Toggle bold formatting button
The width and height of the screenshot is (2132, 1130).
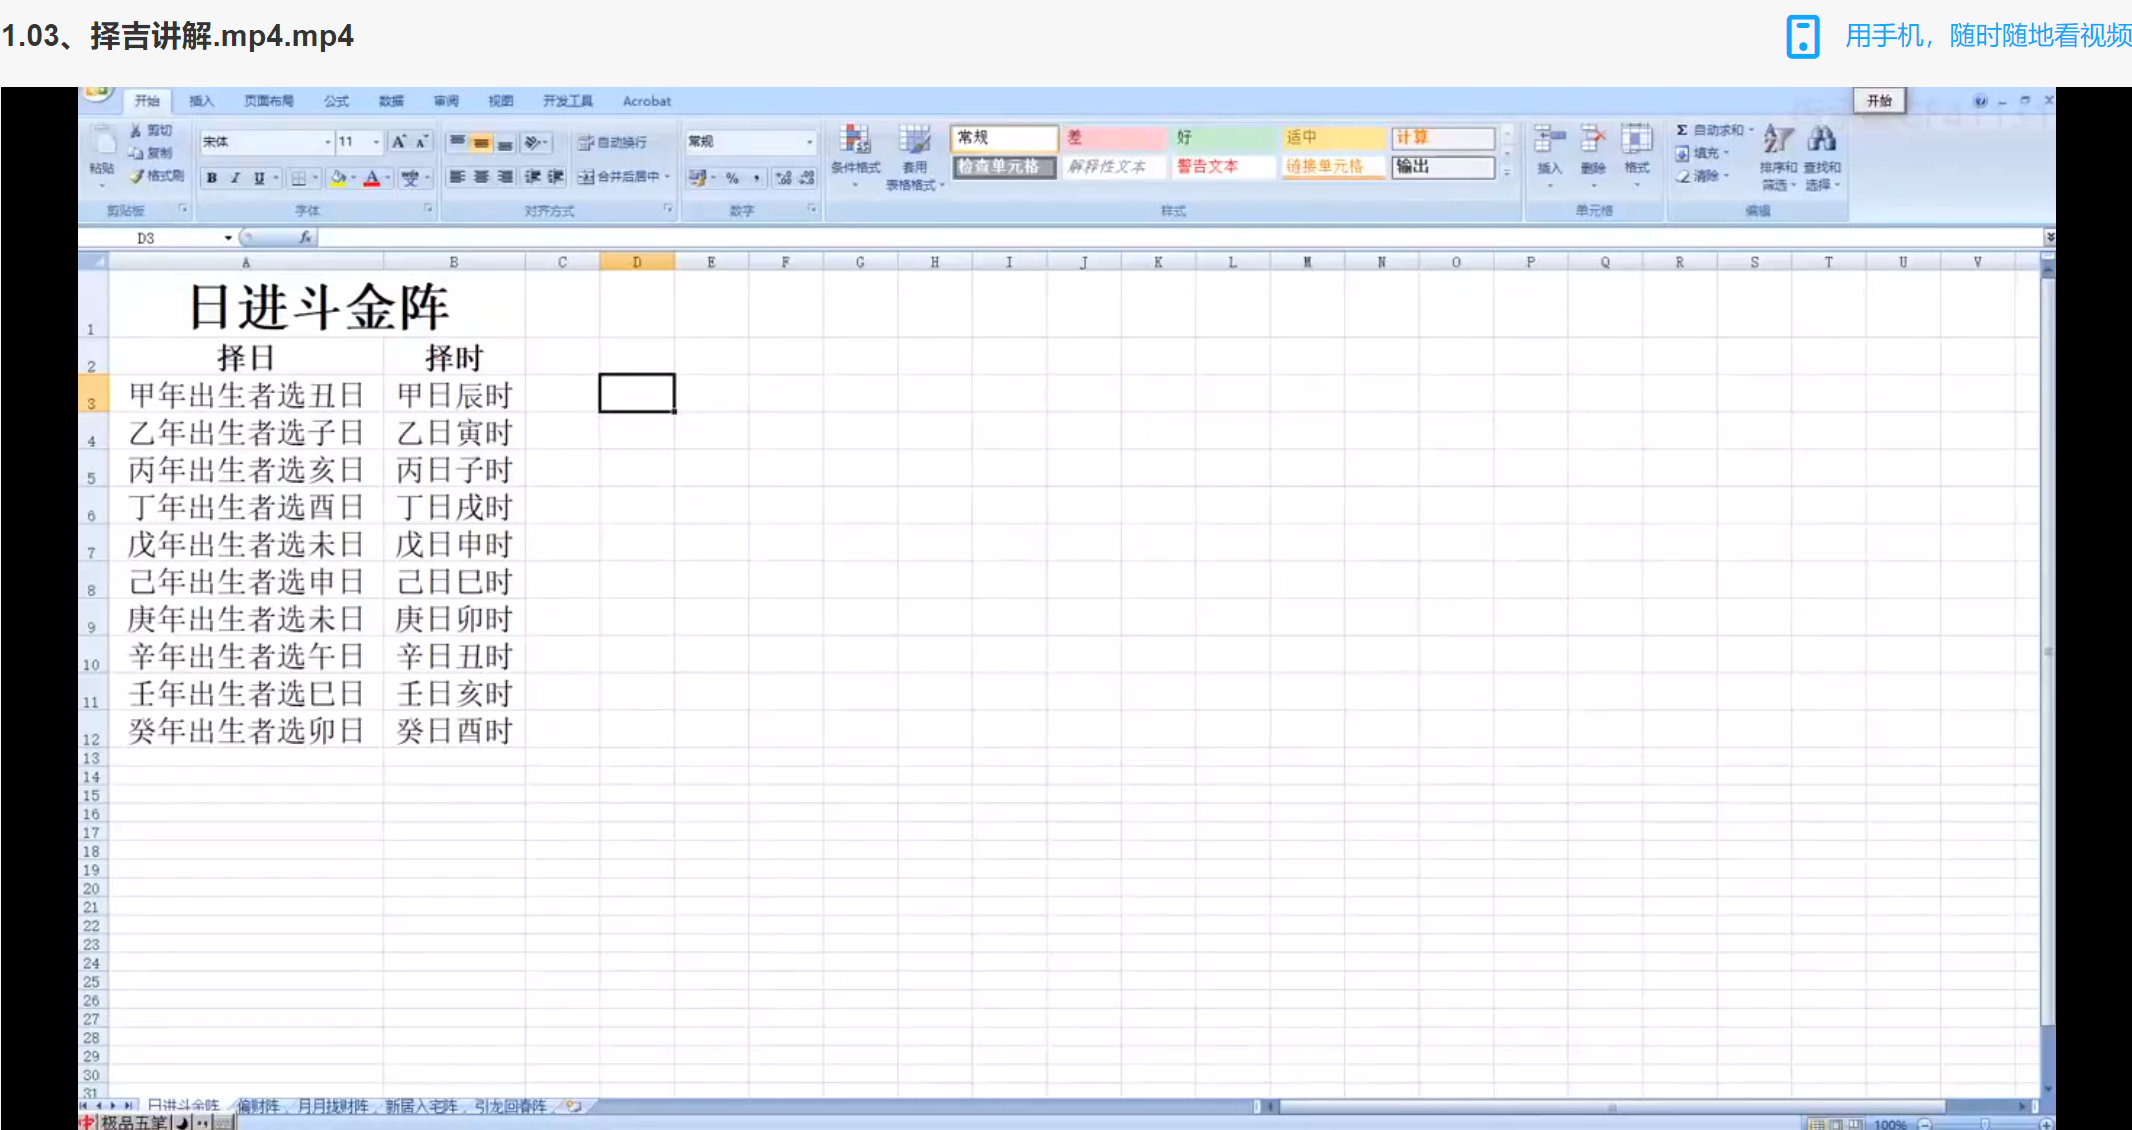[x=212, y=178]
